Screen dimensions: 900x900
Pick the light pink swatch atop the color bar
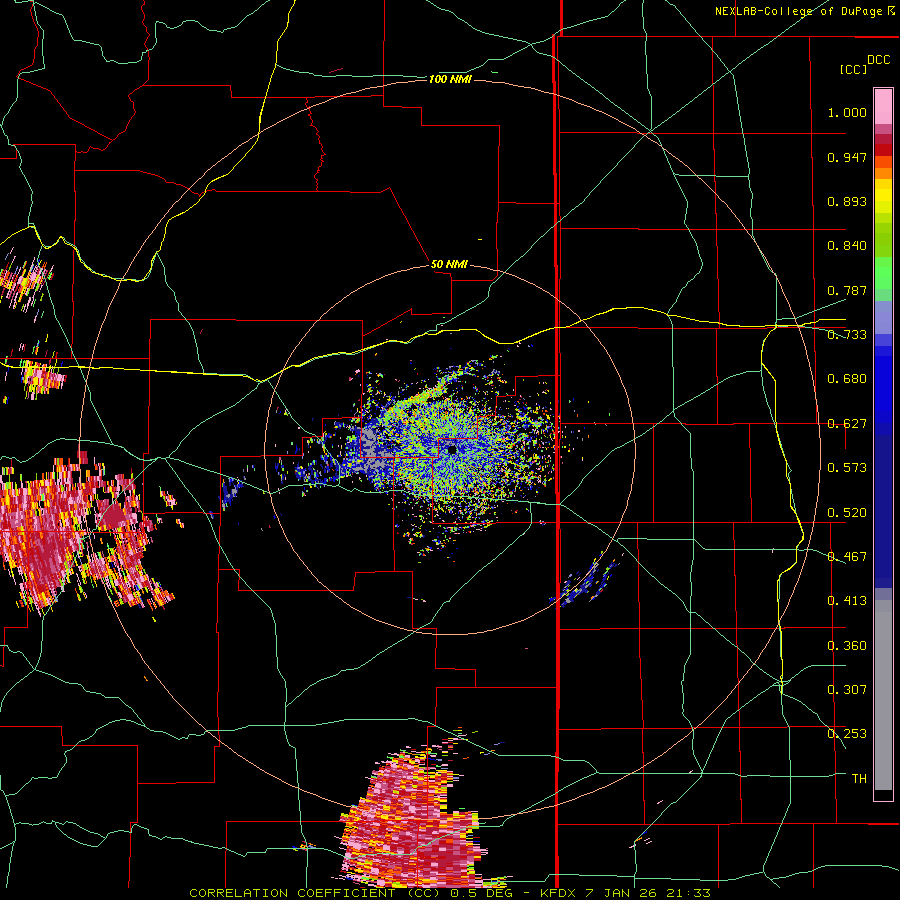883,107
